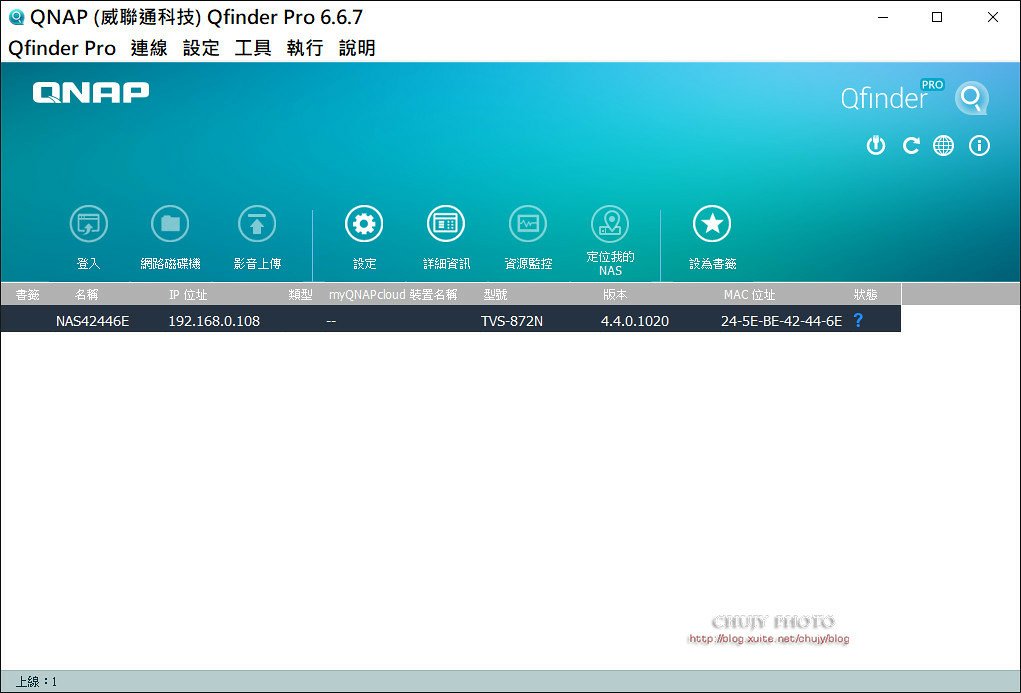The width and height of the screenshot is (1021, 693).
Task: Bookmark the NAS with 設為書籤 star
Action: [712, 224]
